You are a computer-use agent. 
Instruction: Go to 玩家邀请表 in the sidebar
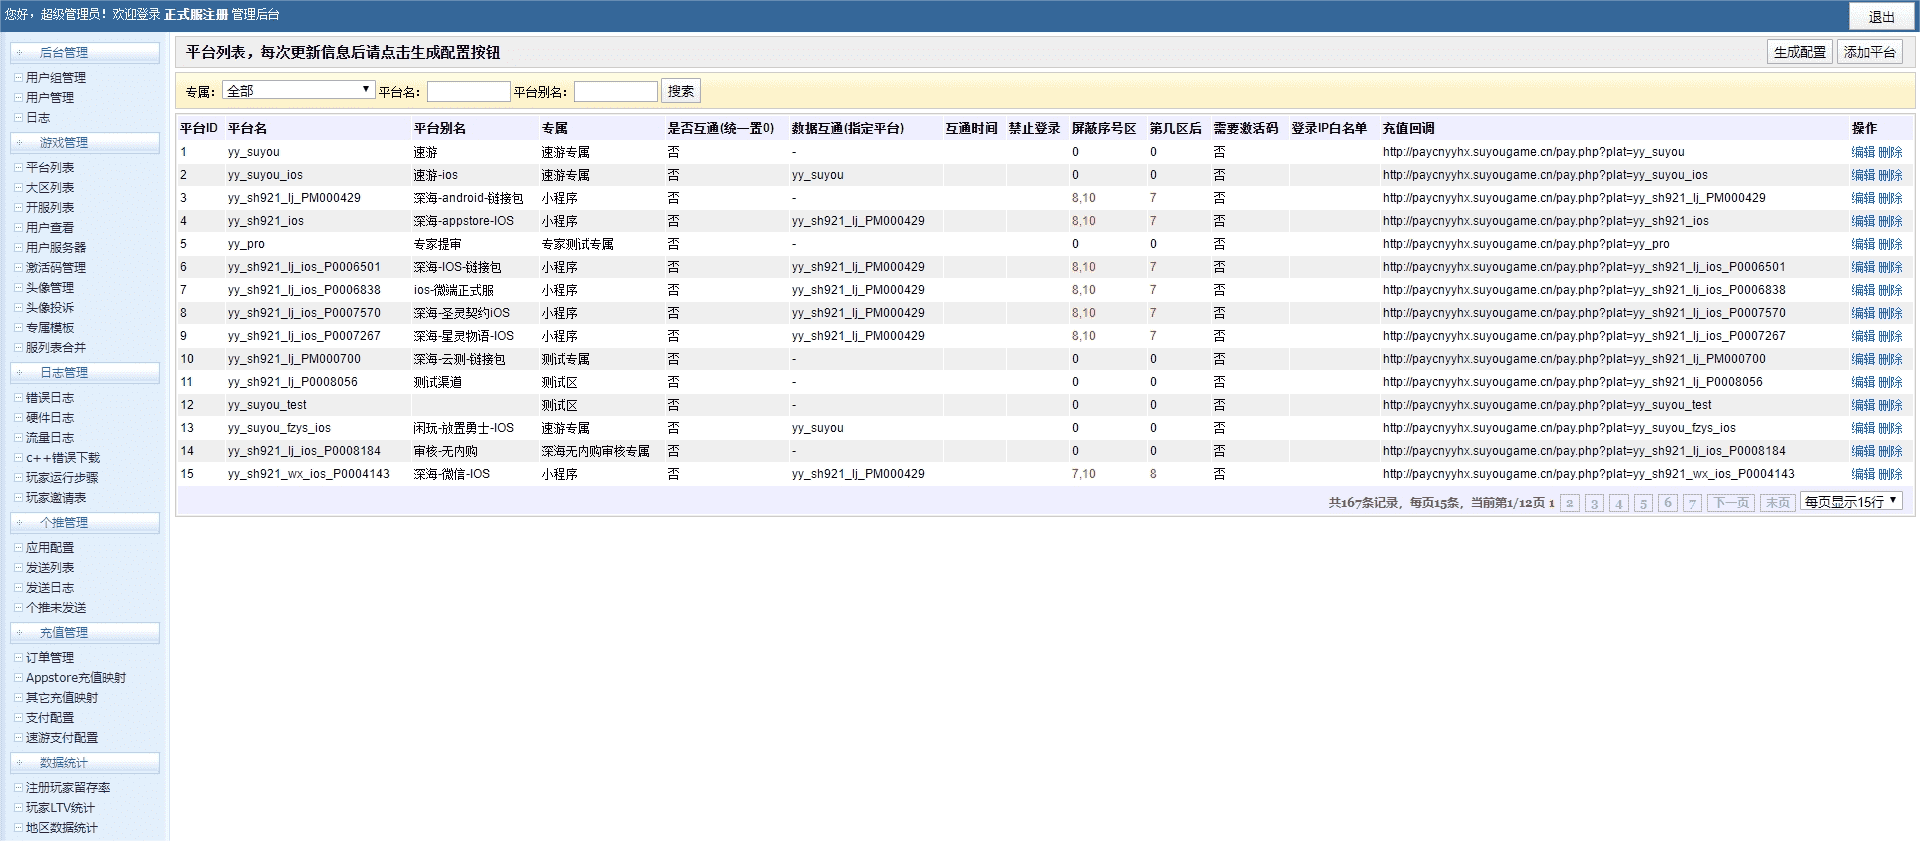56,498
